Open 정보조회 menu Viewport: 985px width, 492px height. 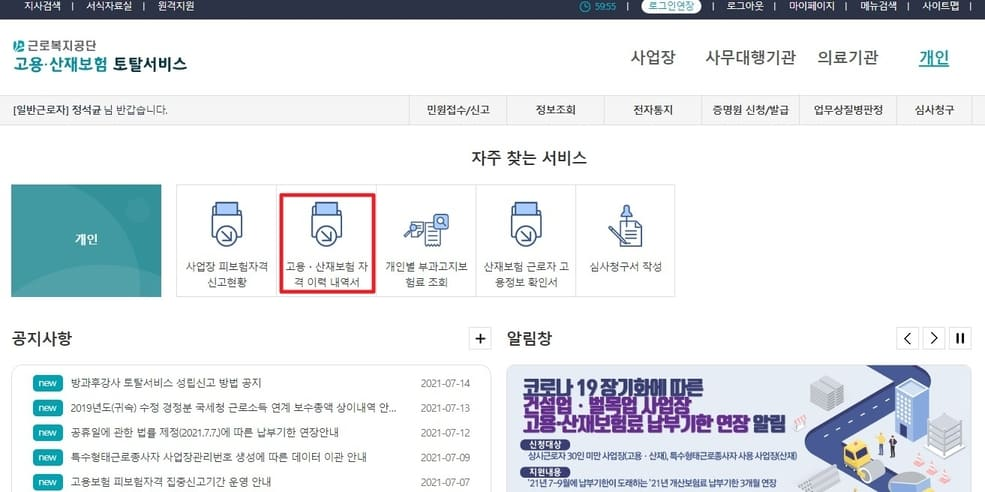pos(555,110)
